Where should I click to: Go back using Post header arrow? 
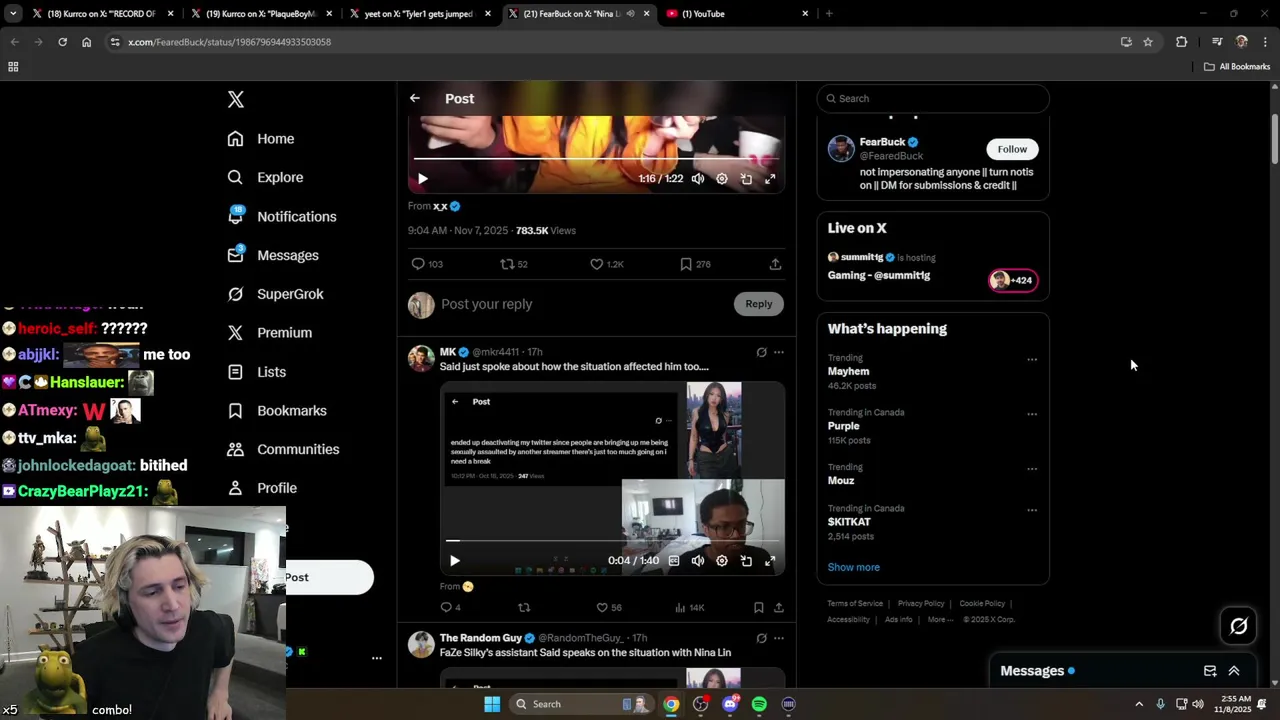(x=415, y=98)
